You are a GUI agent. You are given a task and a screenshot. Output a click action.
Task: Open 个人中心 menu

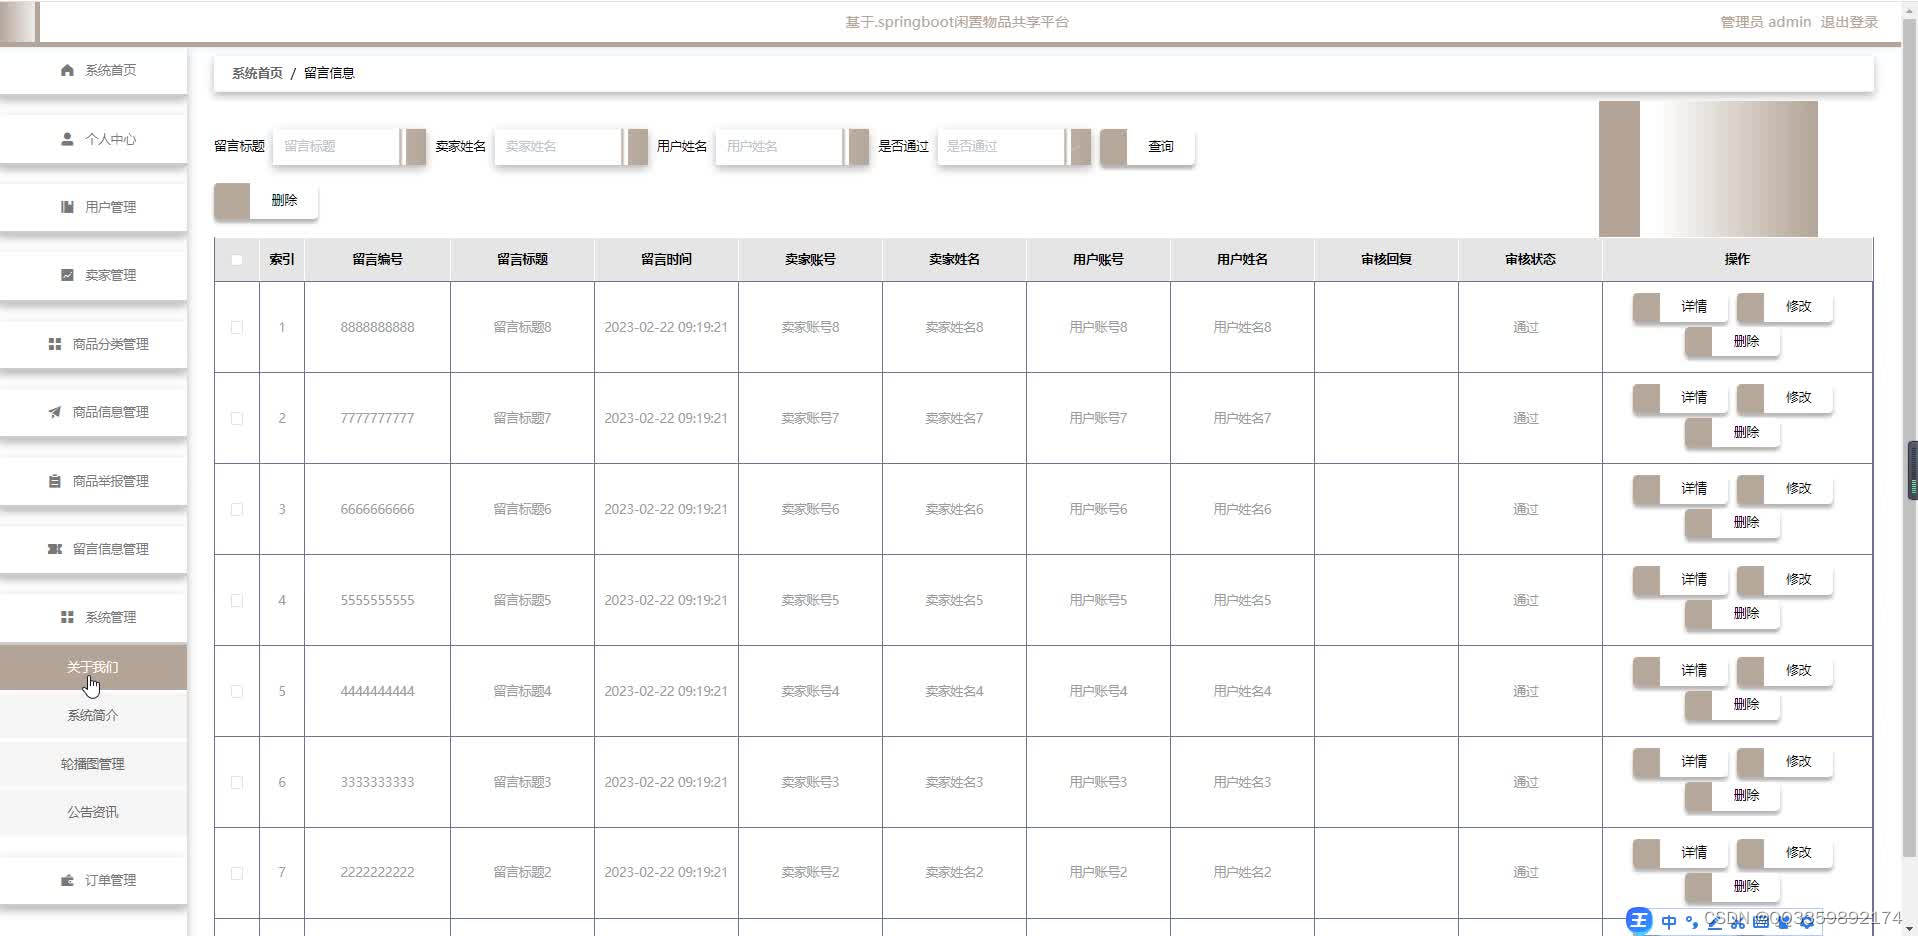point(93,139)
